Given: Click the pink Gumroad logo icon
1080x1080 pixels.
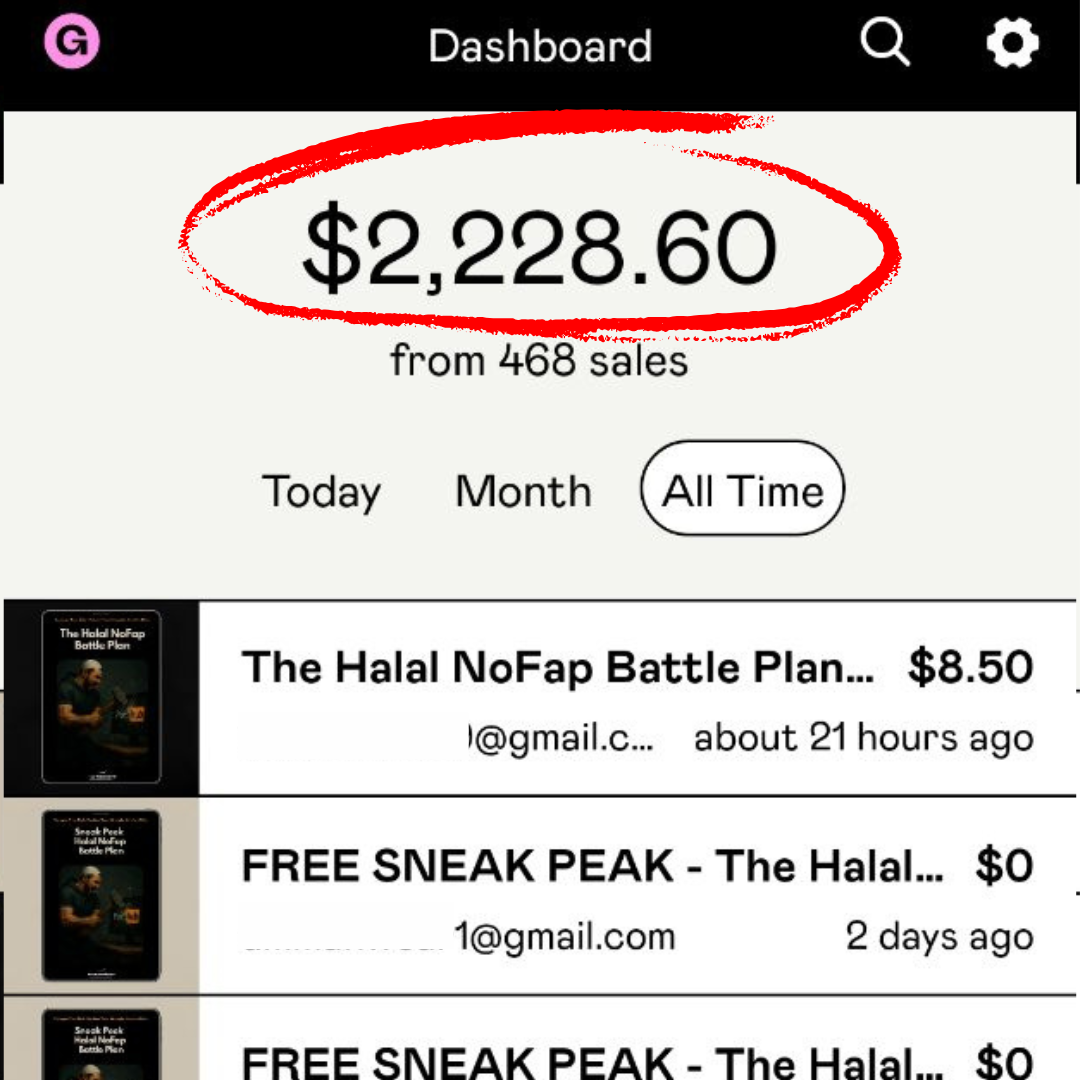Looking at the screenshot, I should point(72,43).
